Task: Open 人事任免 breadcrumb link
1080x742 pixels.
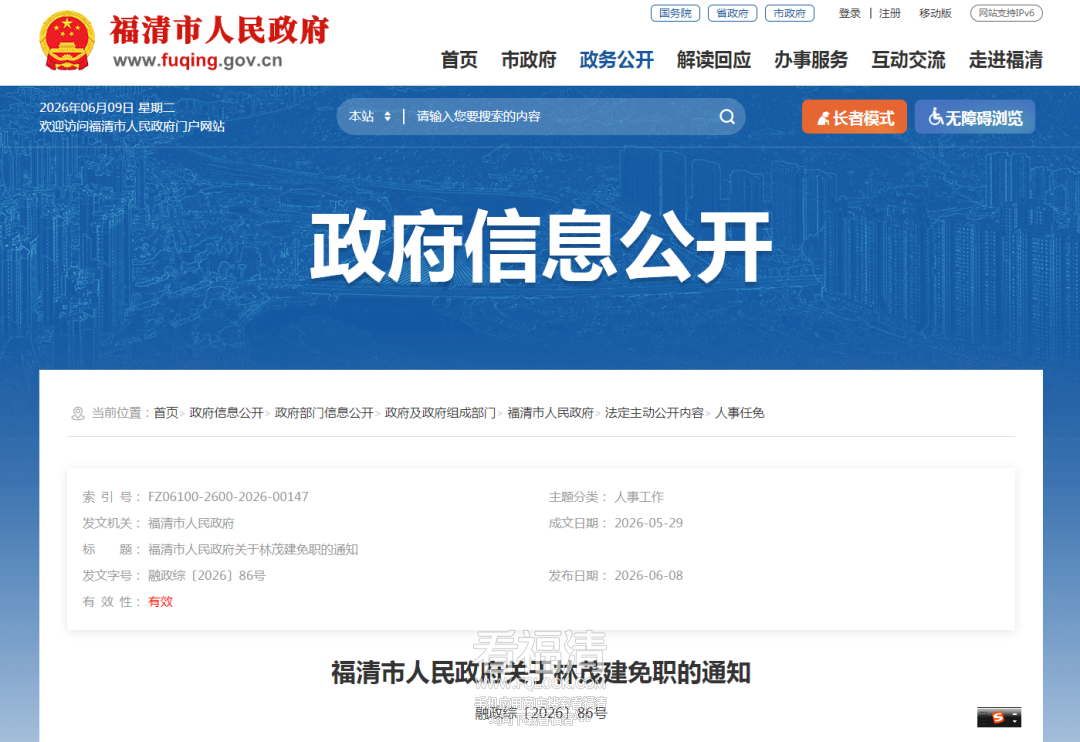Action: click(739, 413)
